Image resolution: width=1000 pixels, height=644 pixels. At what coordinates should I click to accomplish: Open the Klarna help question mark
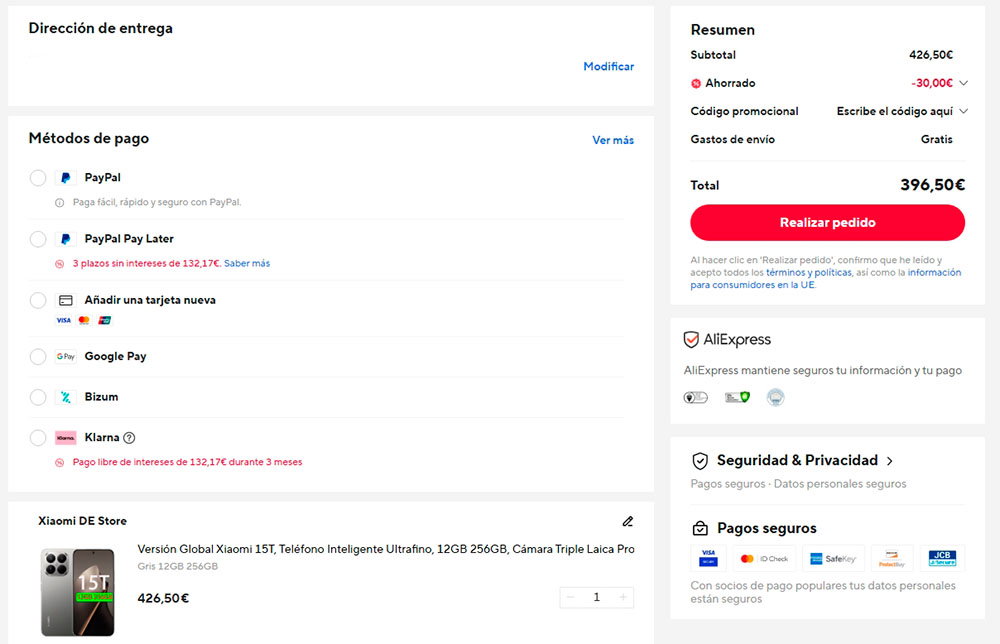(x=129, y=438)
